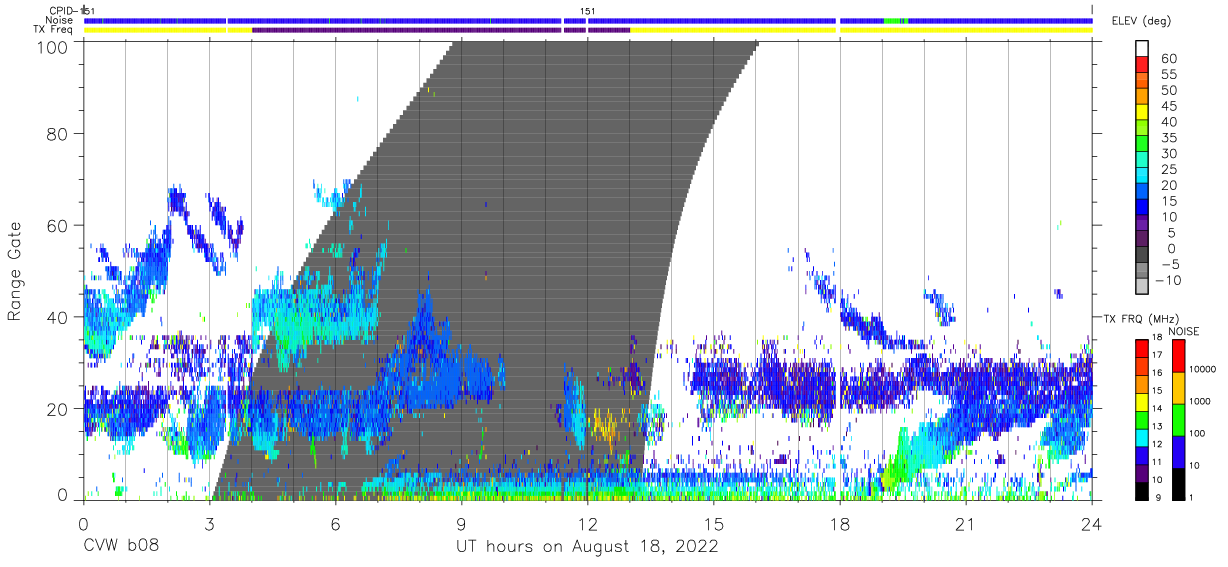Screen dimensions: 1228x567
Task: Click the '10000' label on the NOISE legend
Action: (1205, 369)
